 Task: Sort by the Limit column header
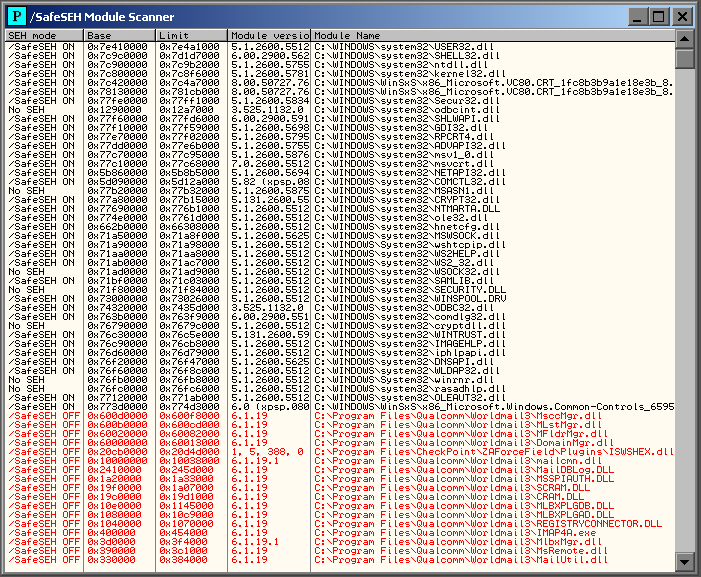click(191, 35)
